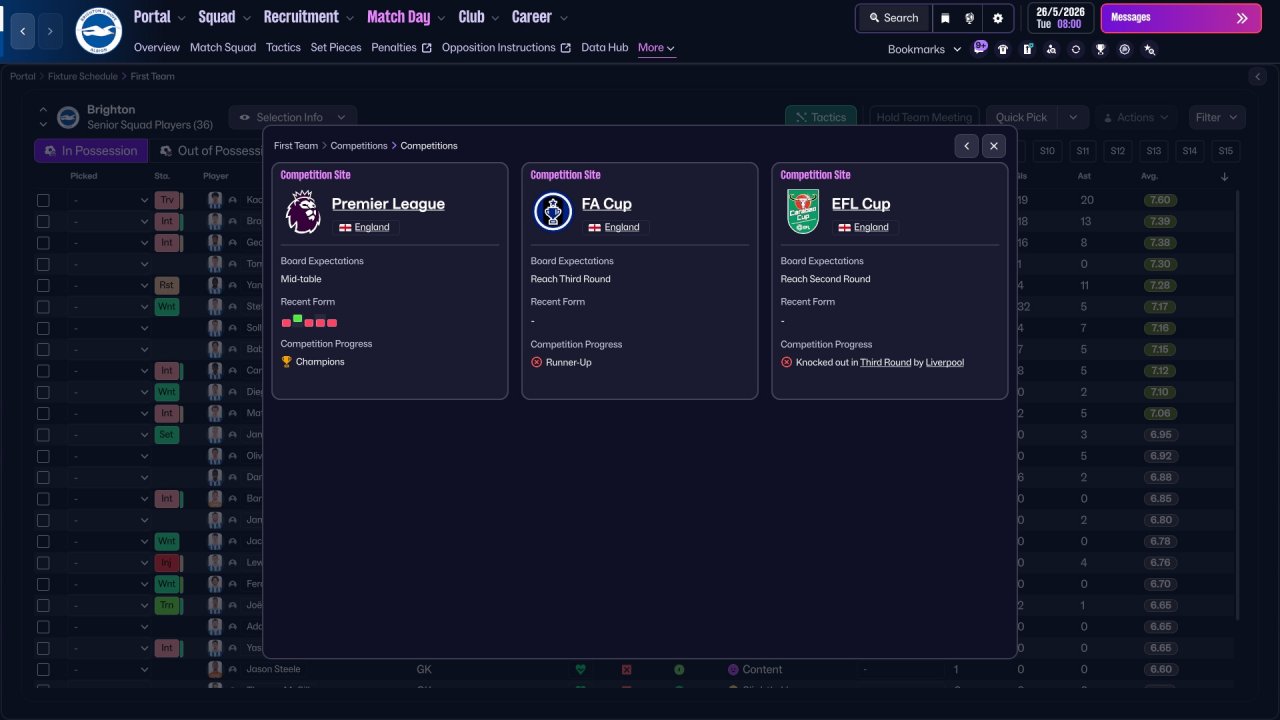Image resolution: width=1280 pixels, height=720 pixels.
Task: Click the Brighton club badge in the header
Action: pos(98,31)
